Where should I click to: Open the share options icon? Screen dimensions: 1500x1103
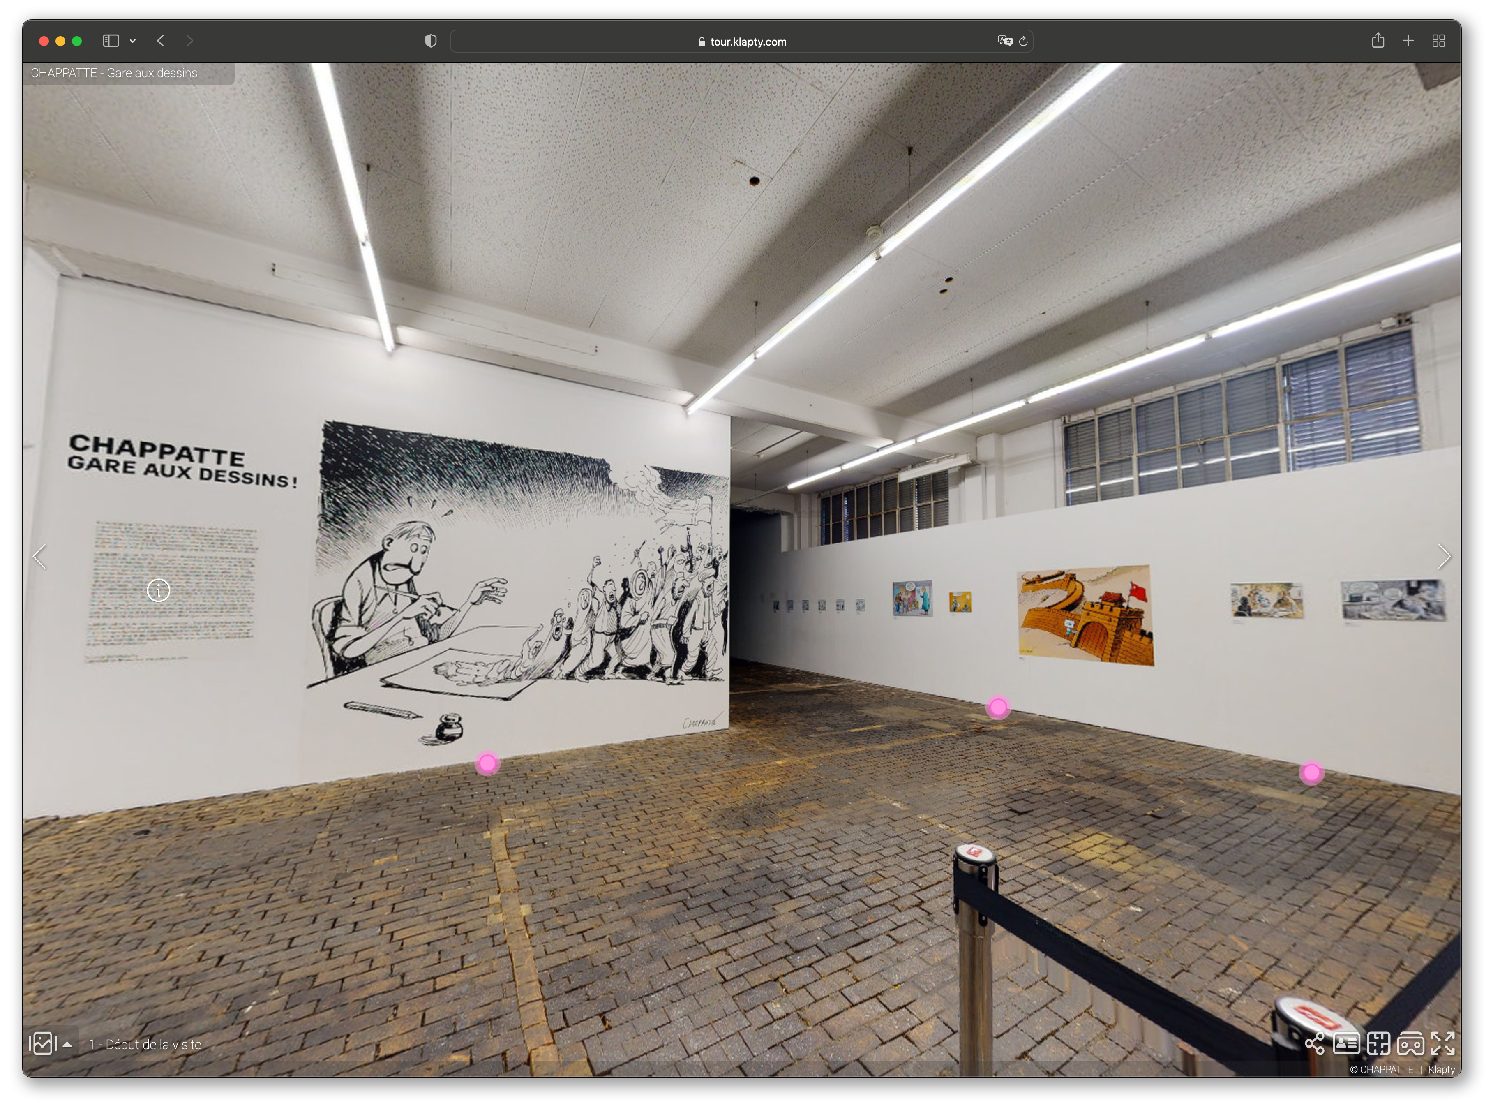tap(1314, 1044)
